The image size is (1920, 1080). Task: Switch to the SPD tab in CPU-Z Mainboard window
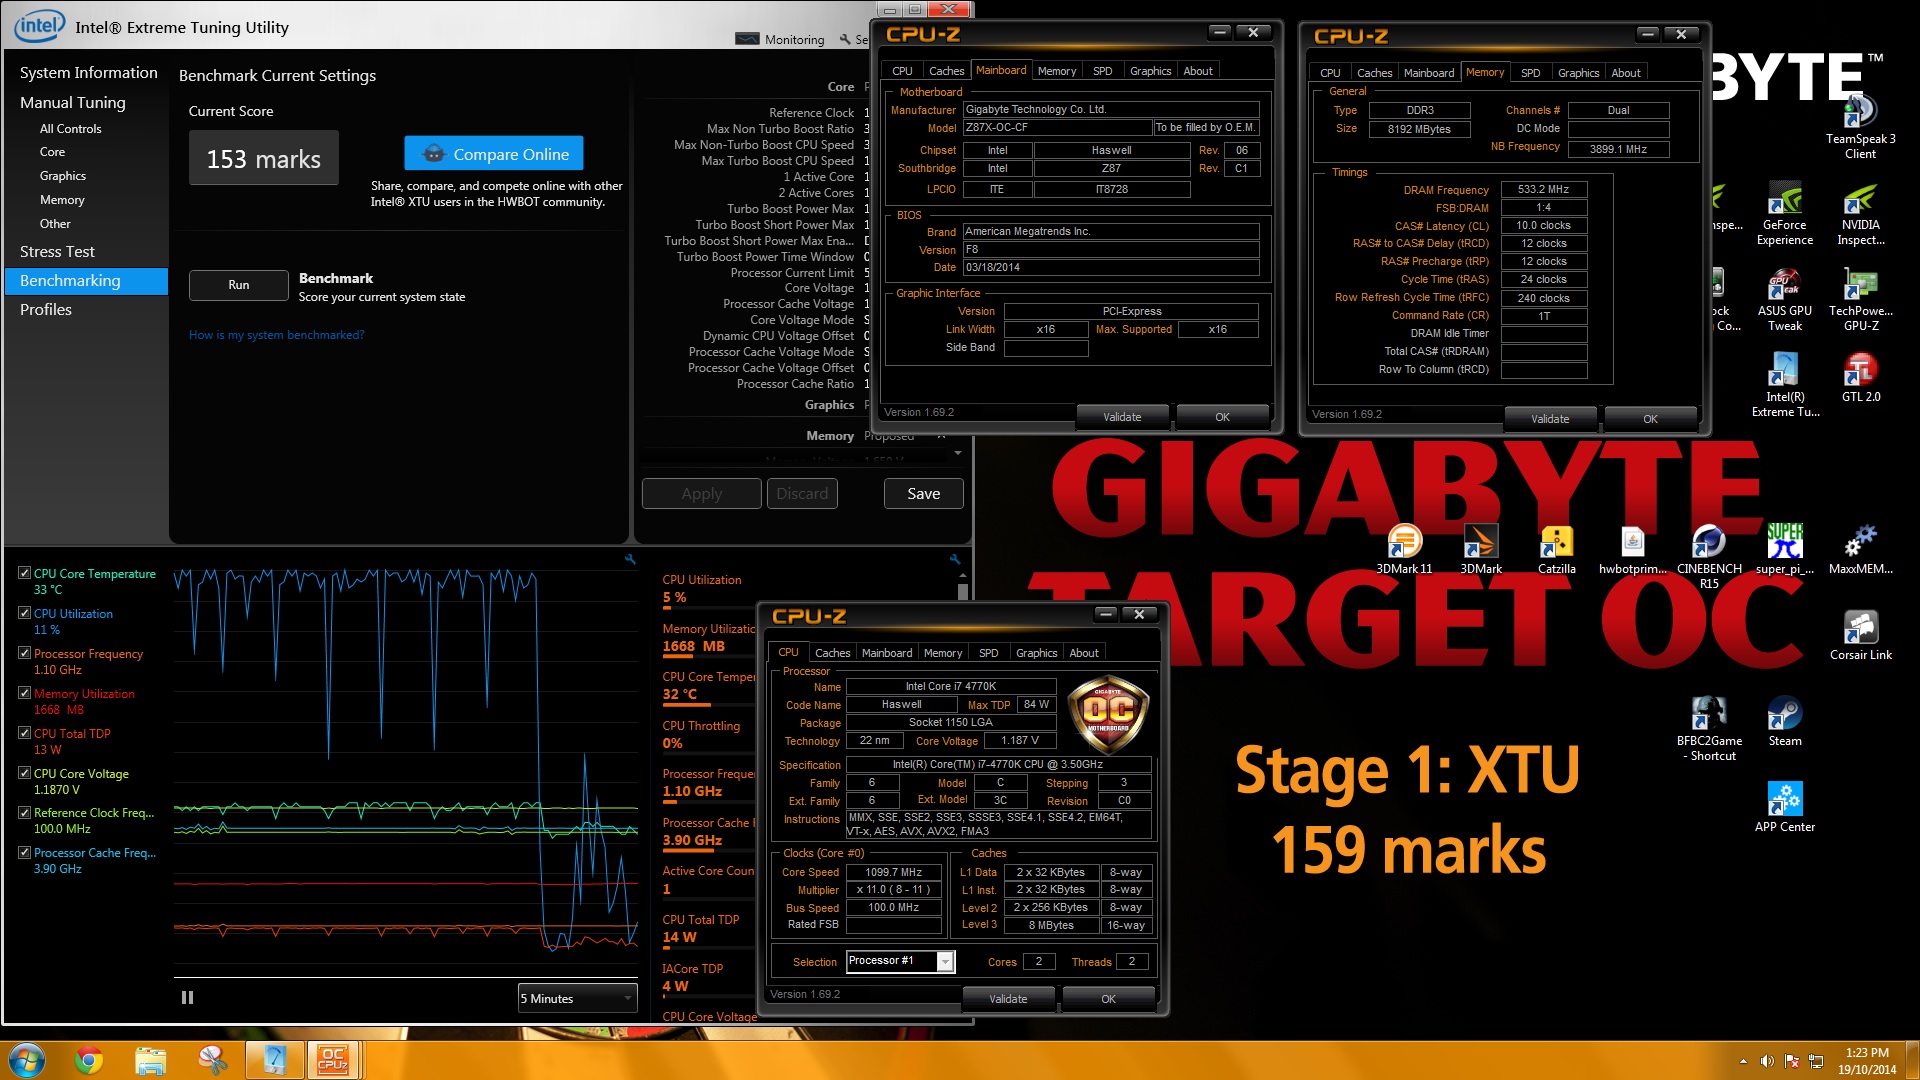pyautogui.click(x=1102, y=71)
